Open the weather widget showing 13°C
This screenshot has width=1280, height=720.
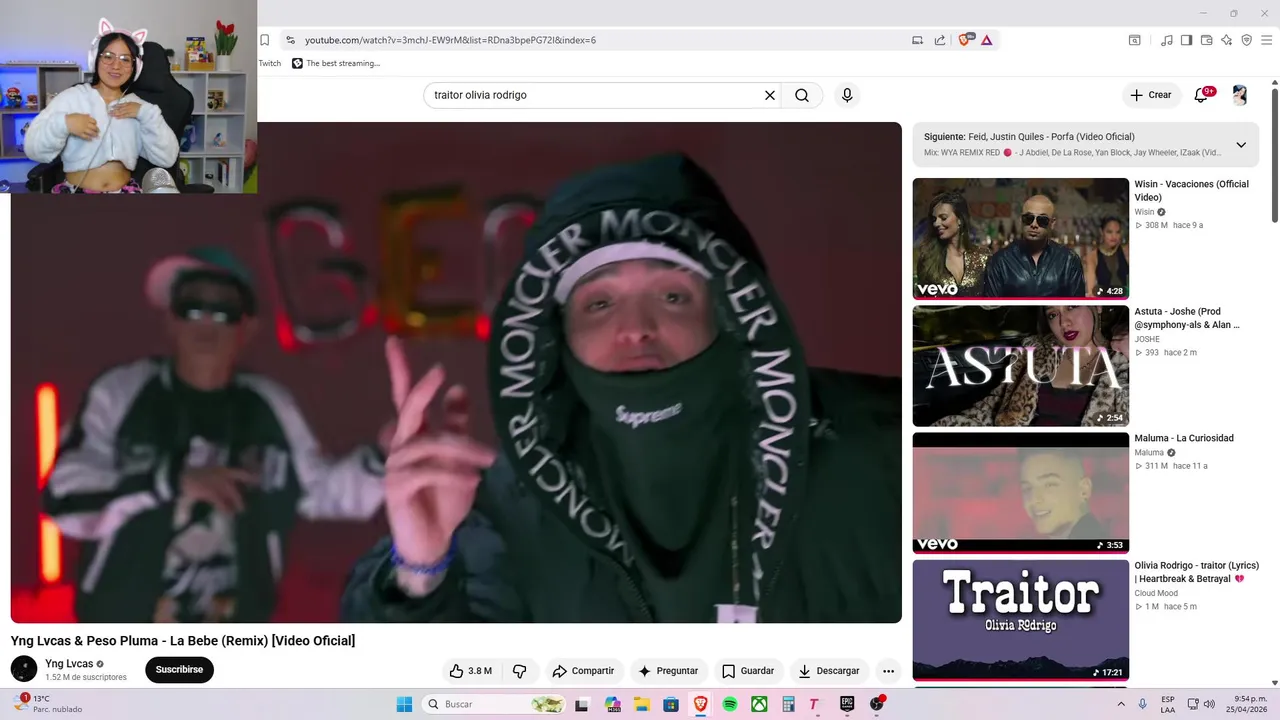pos(48,704)
